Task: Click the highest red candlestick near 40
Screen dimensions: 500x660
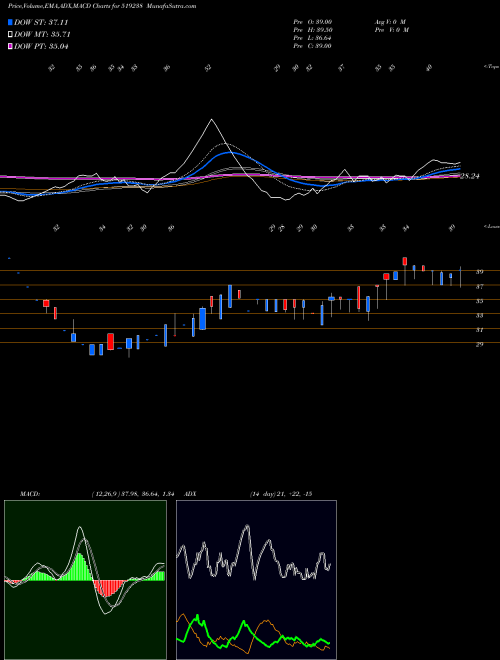Action: tap(405, 261)
